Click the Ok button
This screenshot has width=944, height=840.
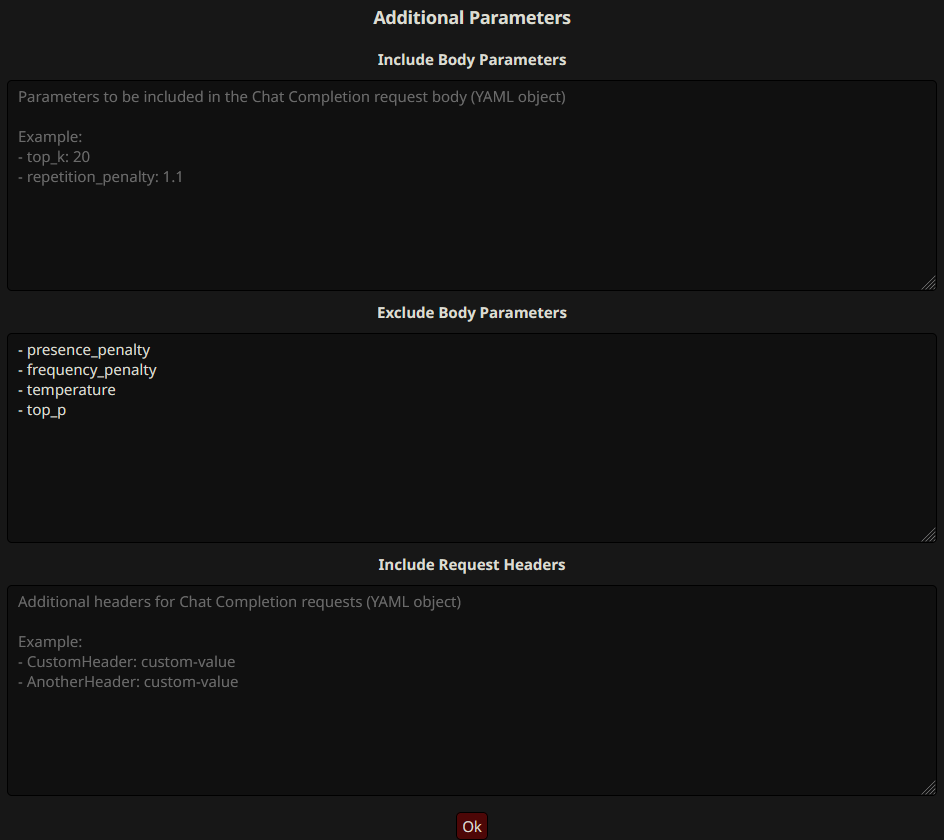471,826
